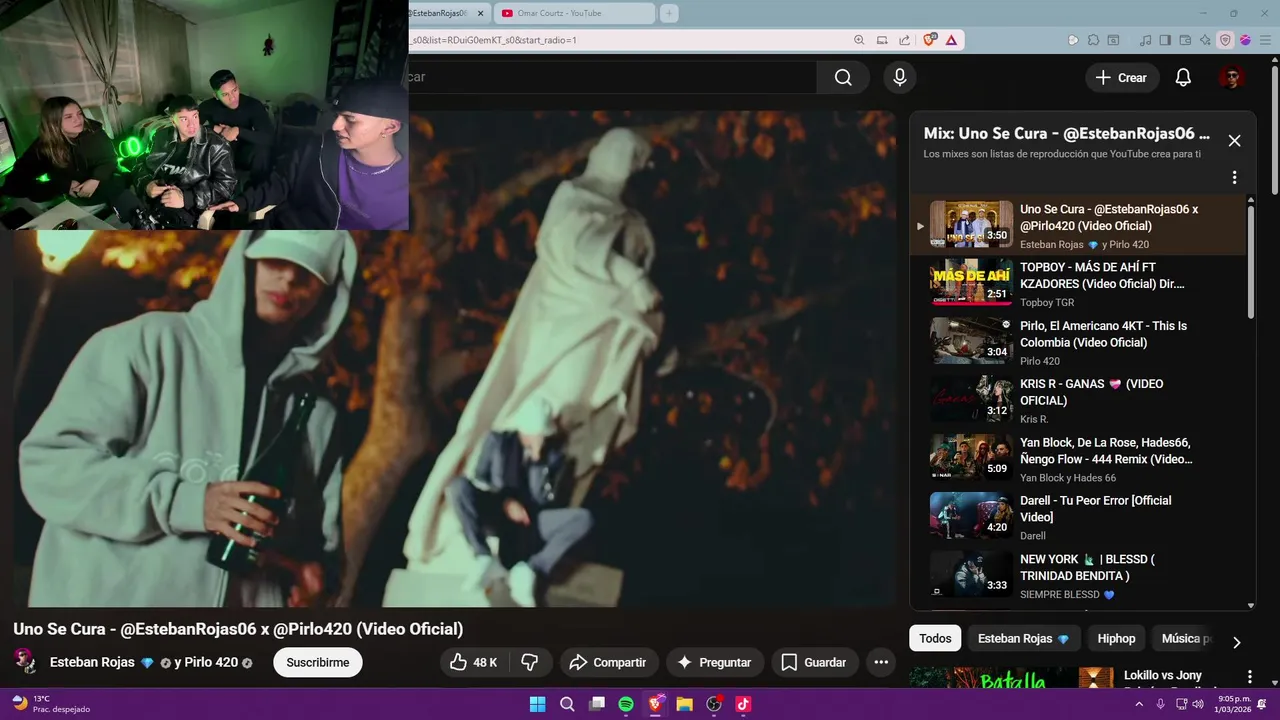Image resolution: width=1280 pixels, height=720 pixels.
Task: Click the share page icon in address bar
Action: pos(904,40)
